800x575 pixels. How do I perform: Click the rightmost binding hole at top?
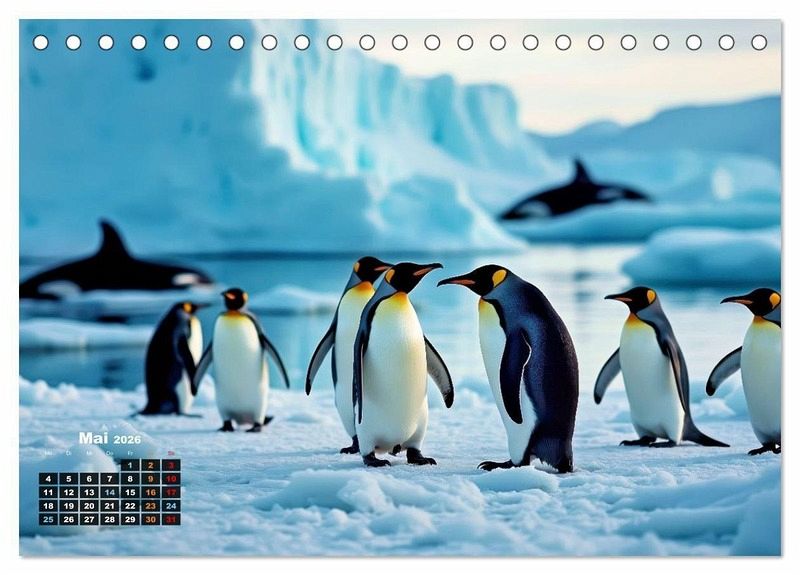pyautogui.click(x=759, y=42)
